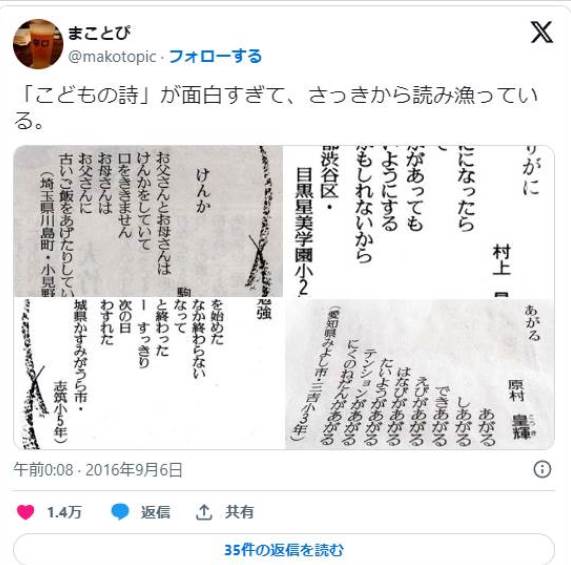571x565 pixels.
Task: Follow the account via フォローする
Action: coord(215,56)
